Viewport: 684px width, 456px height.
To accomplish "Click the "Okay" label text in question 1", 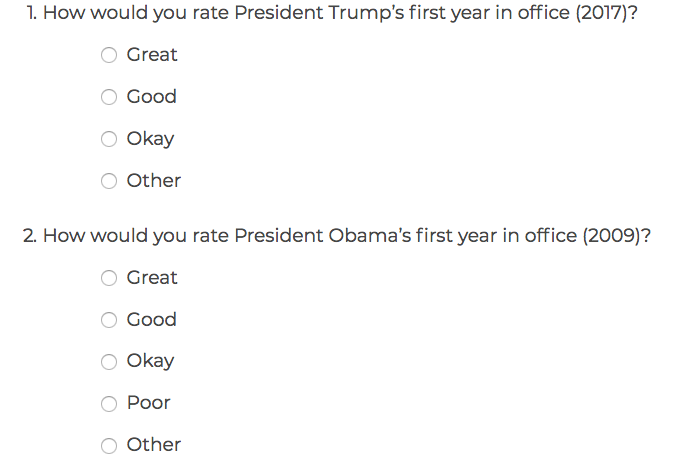I will pyautogui.click(x=150, y=139).
